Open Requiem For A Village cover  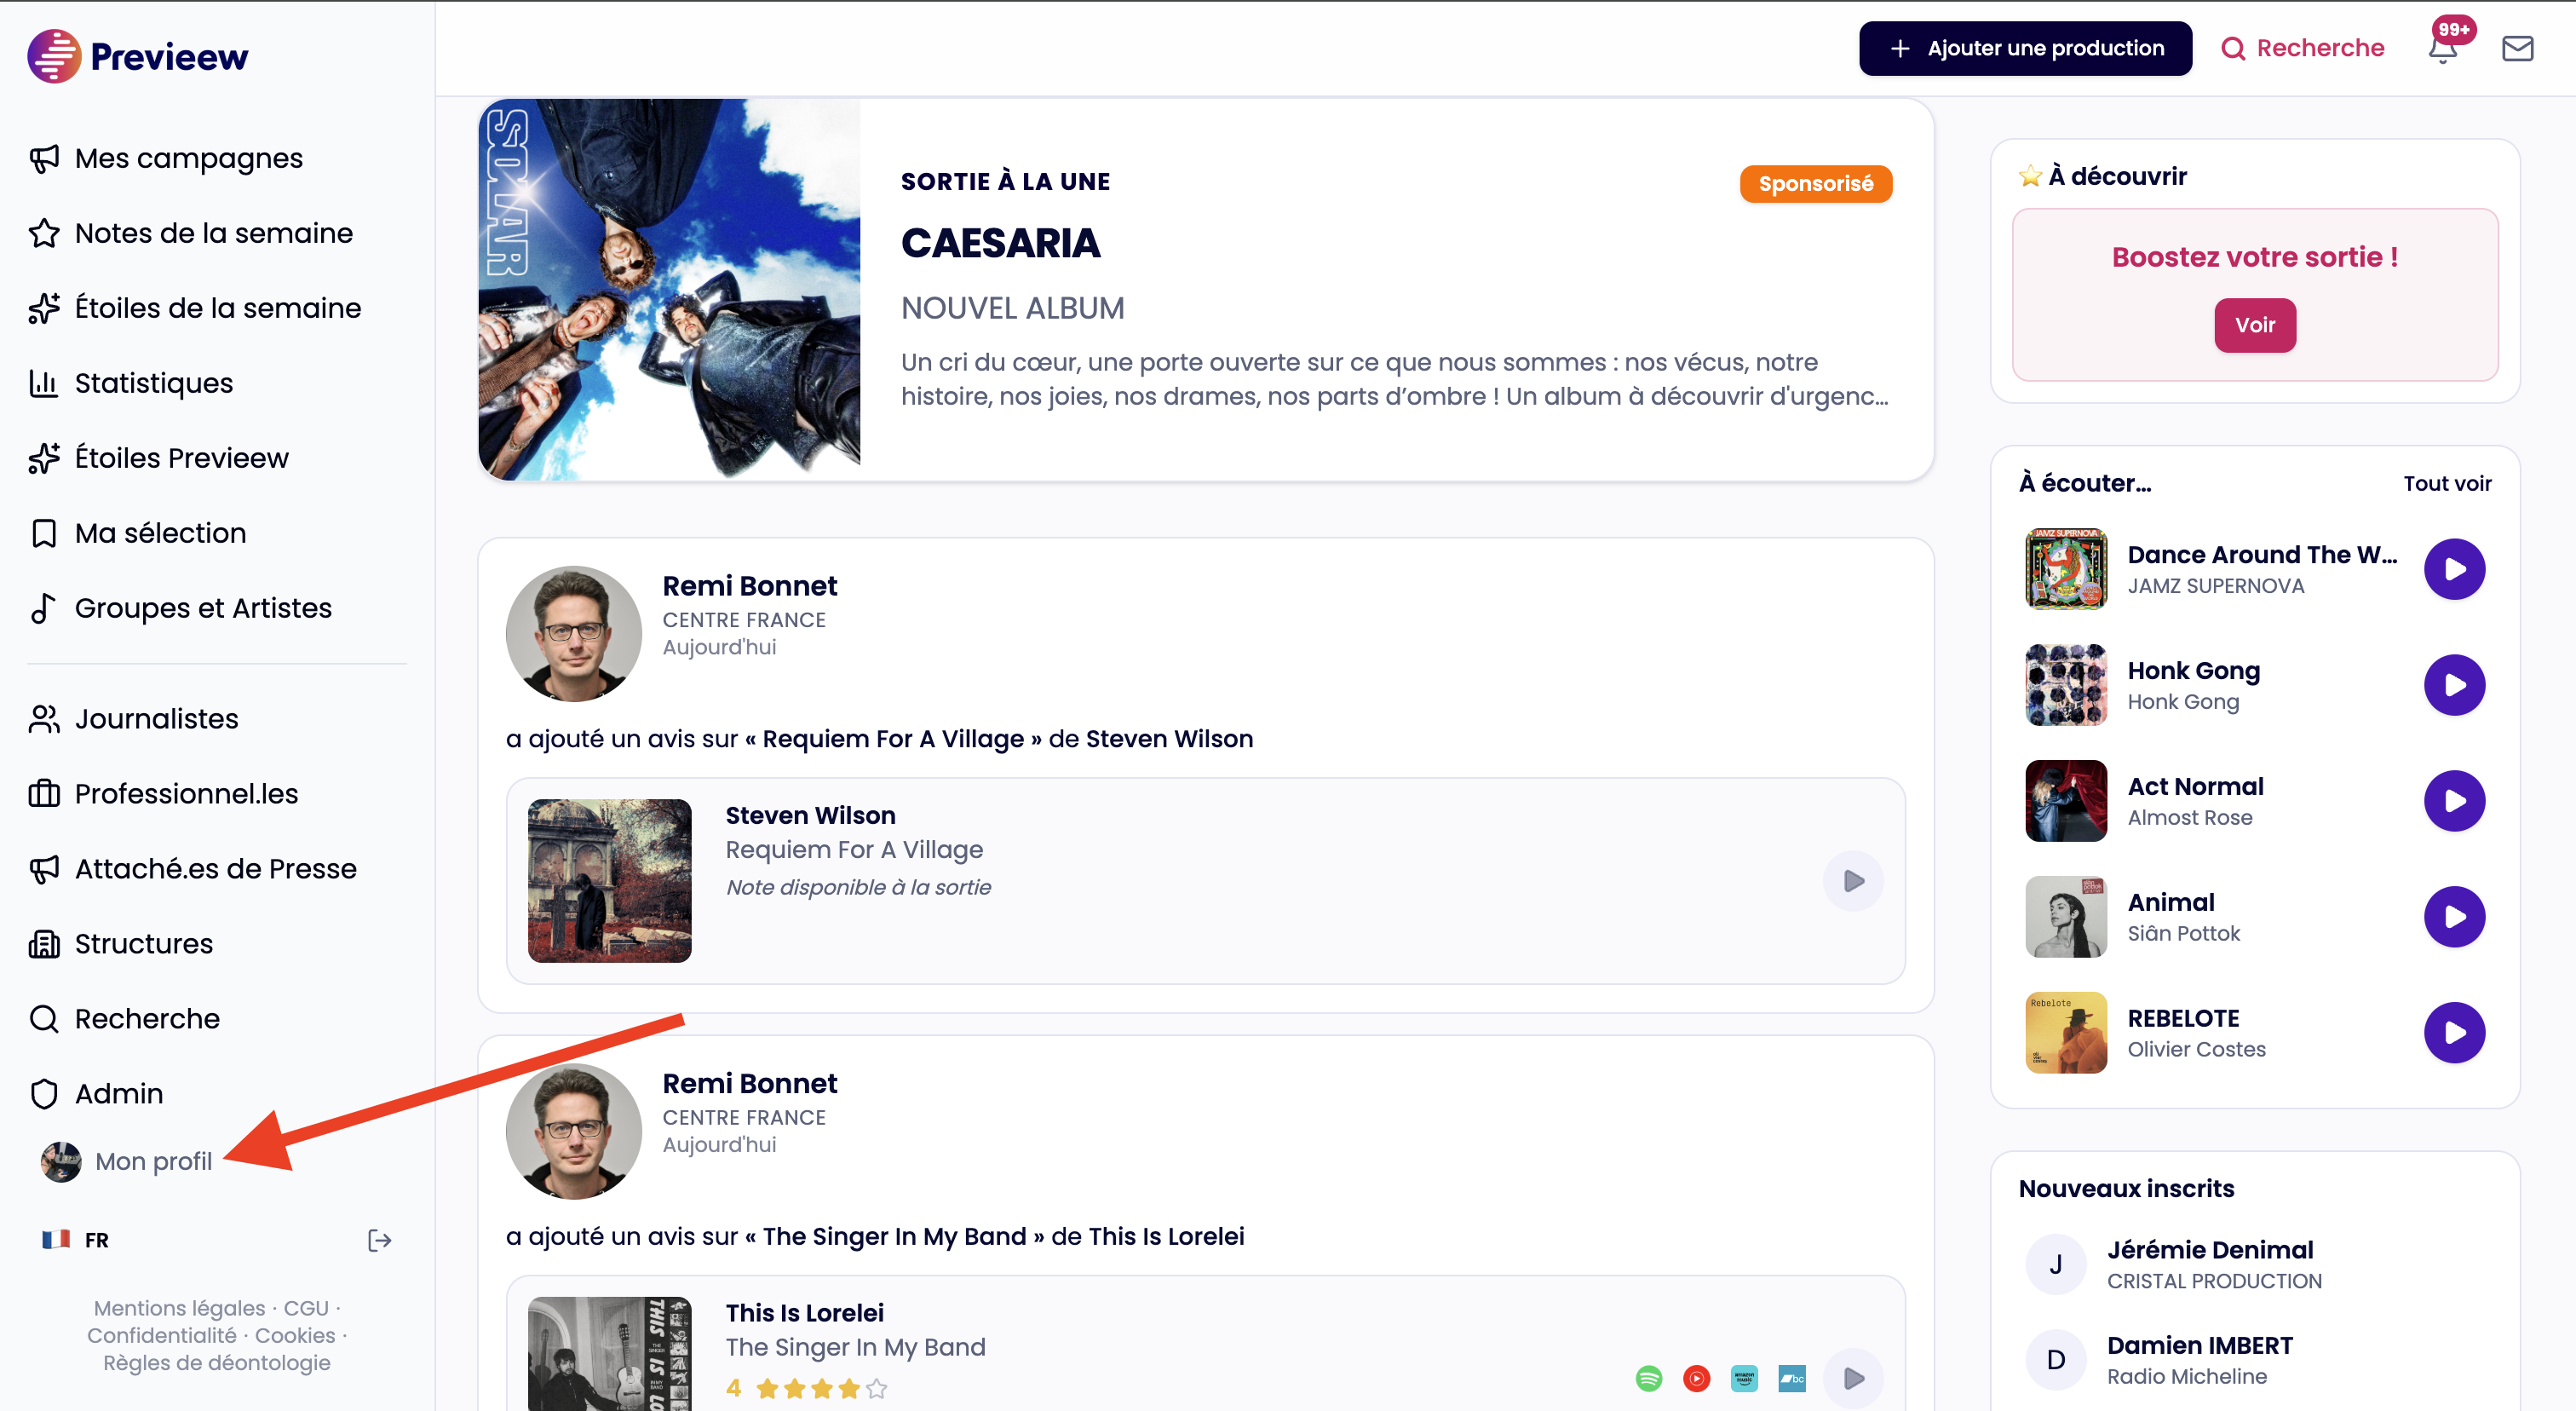pos(609,881)
